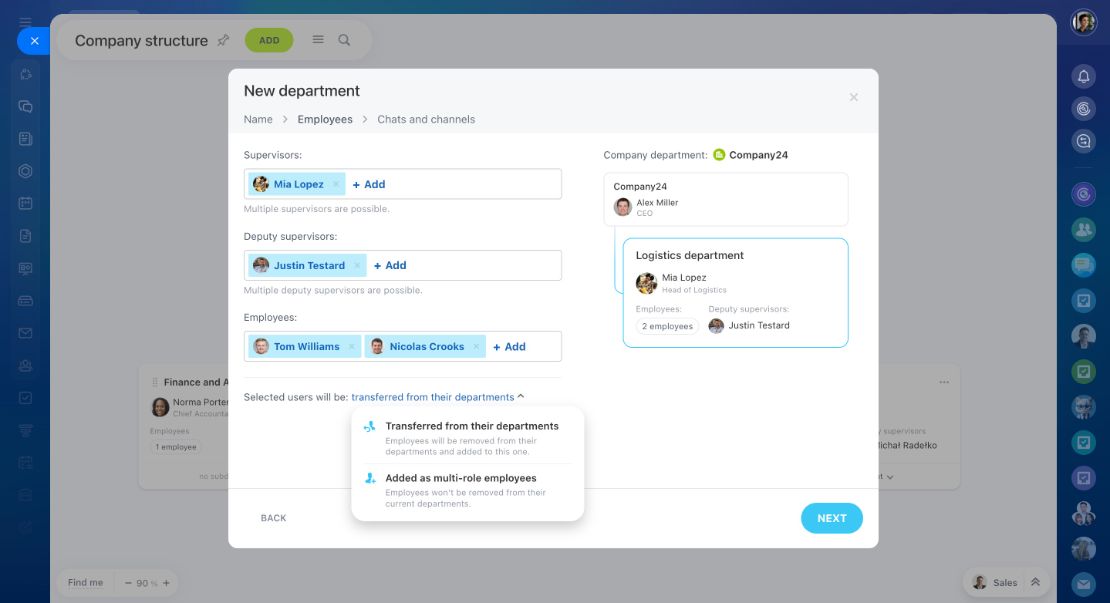Increase zoom with the plus control
The image size is (1110, 603).
(x=166, y=583)
